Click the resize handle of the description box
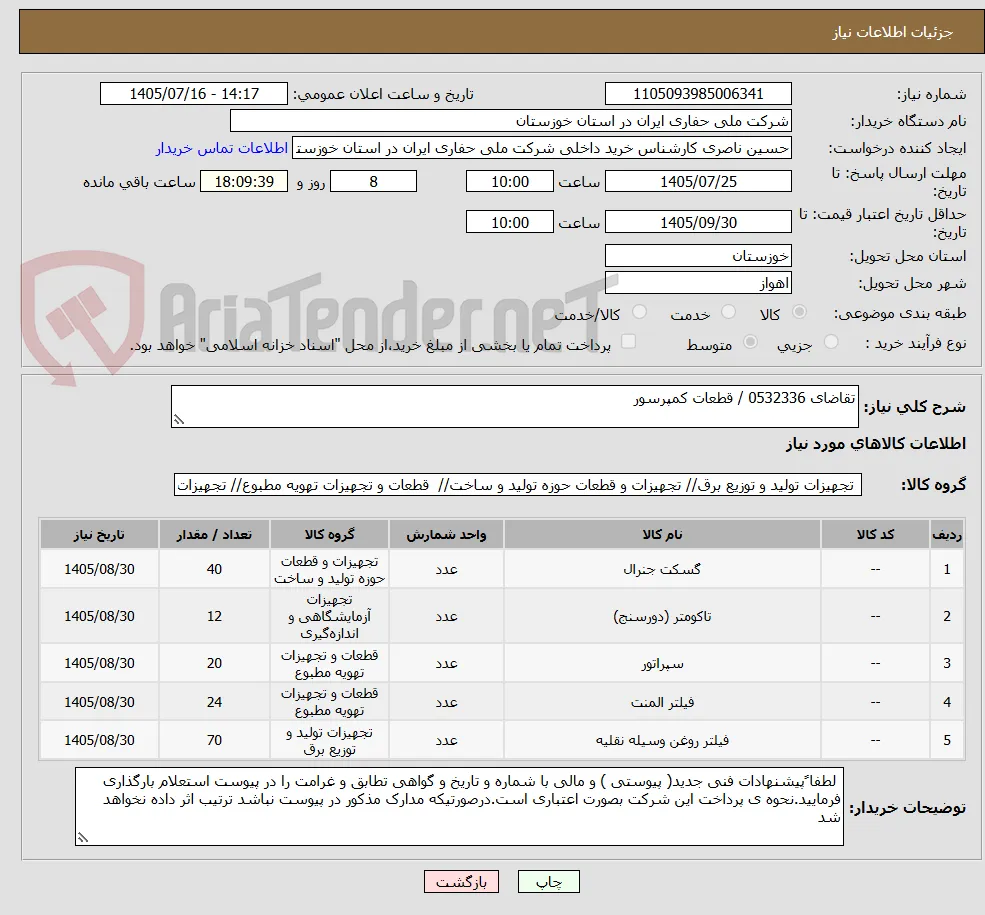The width and height of the screenshot is (985, 915). pyautogui.click(x=178, y=420)
